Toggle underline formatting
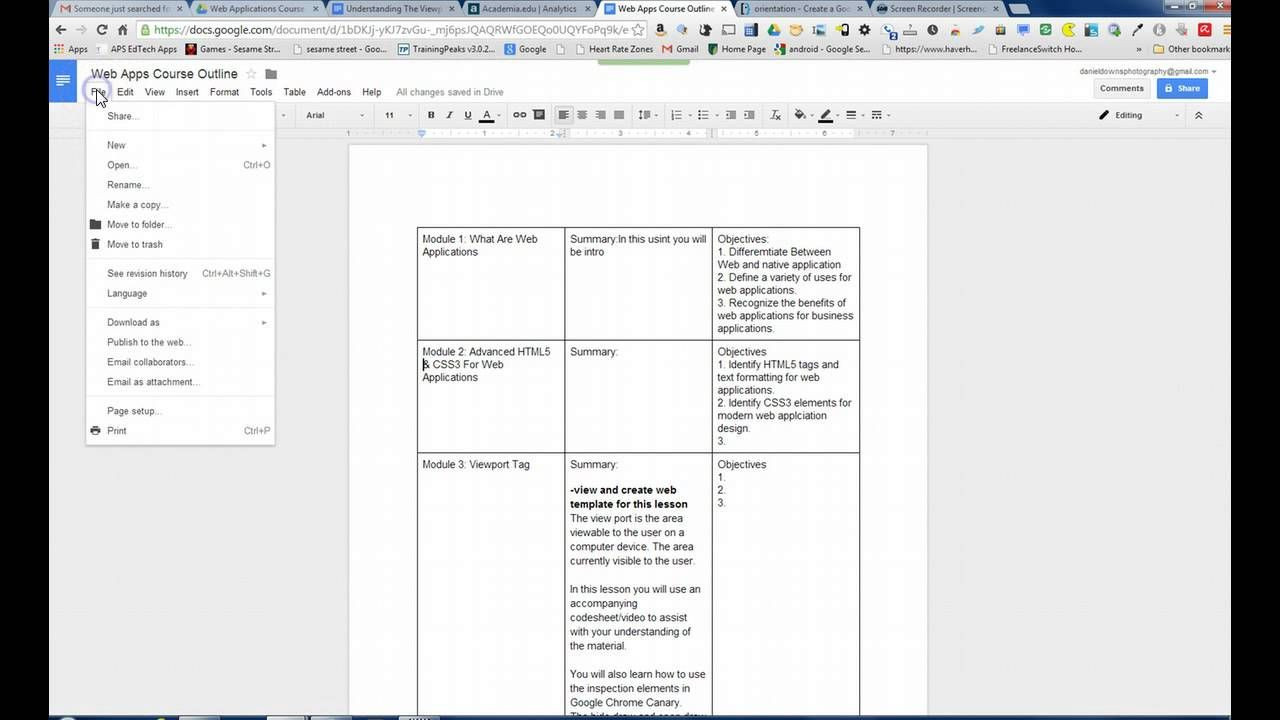The image size is (1280, 720). tap(467, 115)
